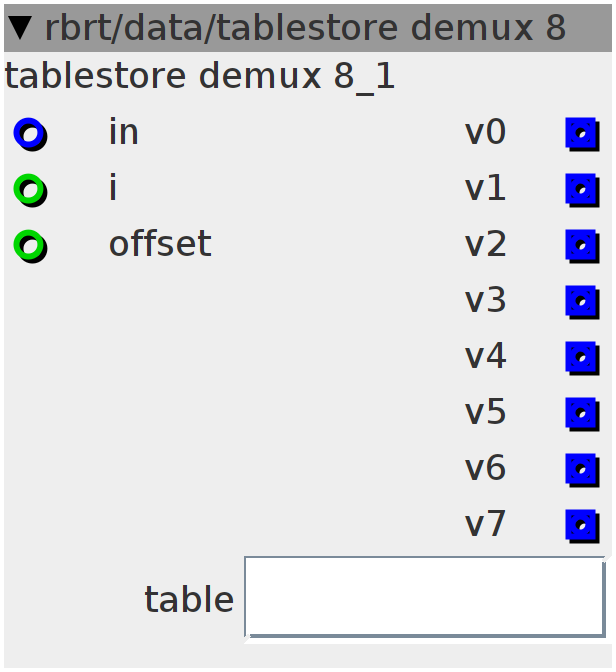The width and height of the screenshot is (616, 672).
Task: Click the blue 'in' inlet circle
Action: pyautogui.click(x=30, y=134)
